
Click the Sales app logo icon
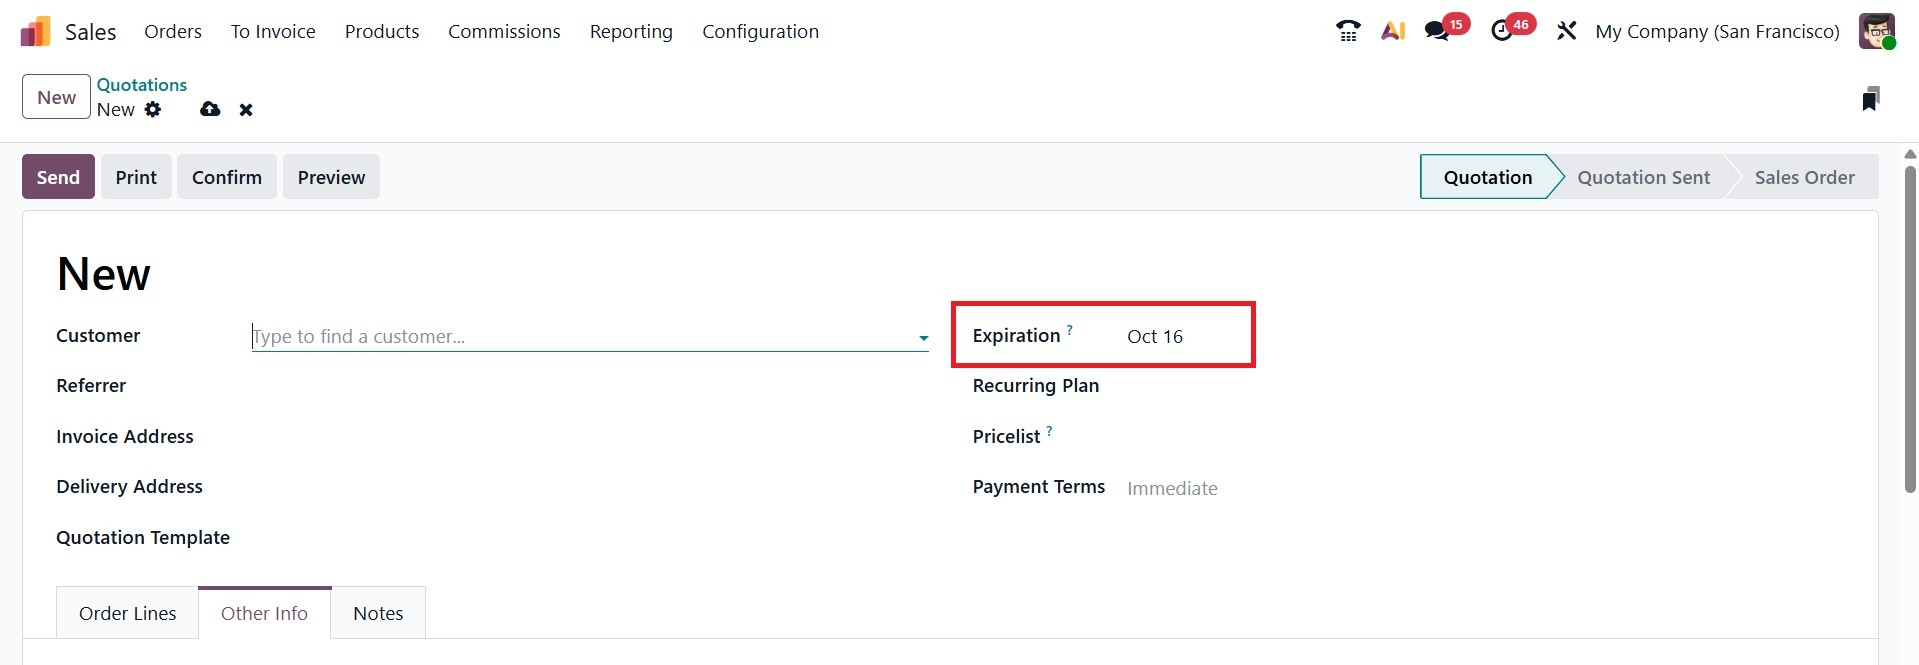point(35,32)
